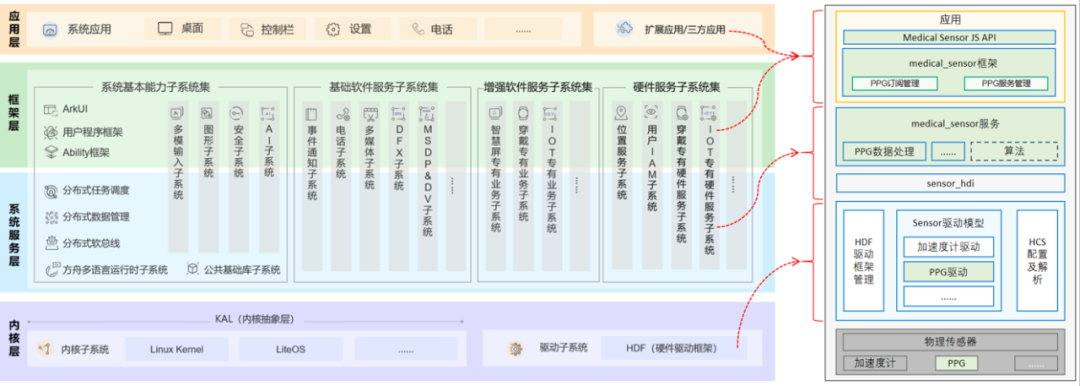Click the dashed 算法 box
This screenshot has width=1080, height=386.
1014,150
